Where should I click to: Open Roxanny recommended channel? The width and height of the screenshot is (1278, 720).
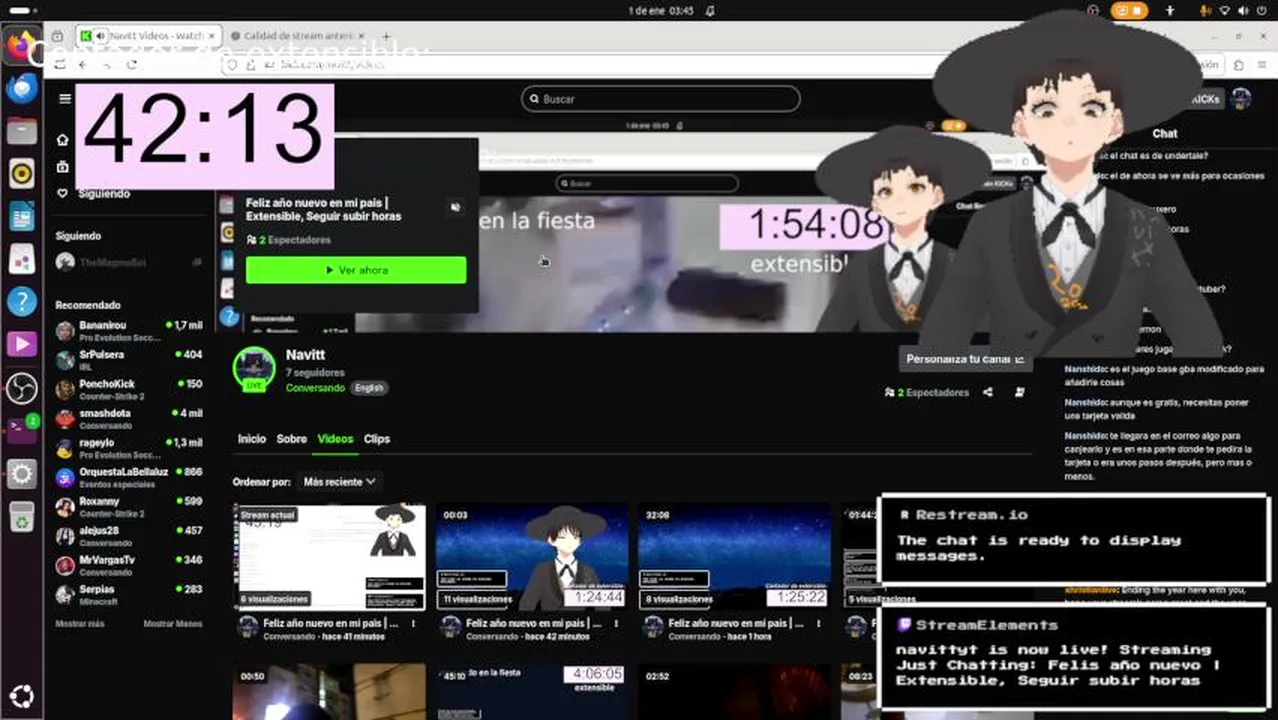[x=129, y=506]
